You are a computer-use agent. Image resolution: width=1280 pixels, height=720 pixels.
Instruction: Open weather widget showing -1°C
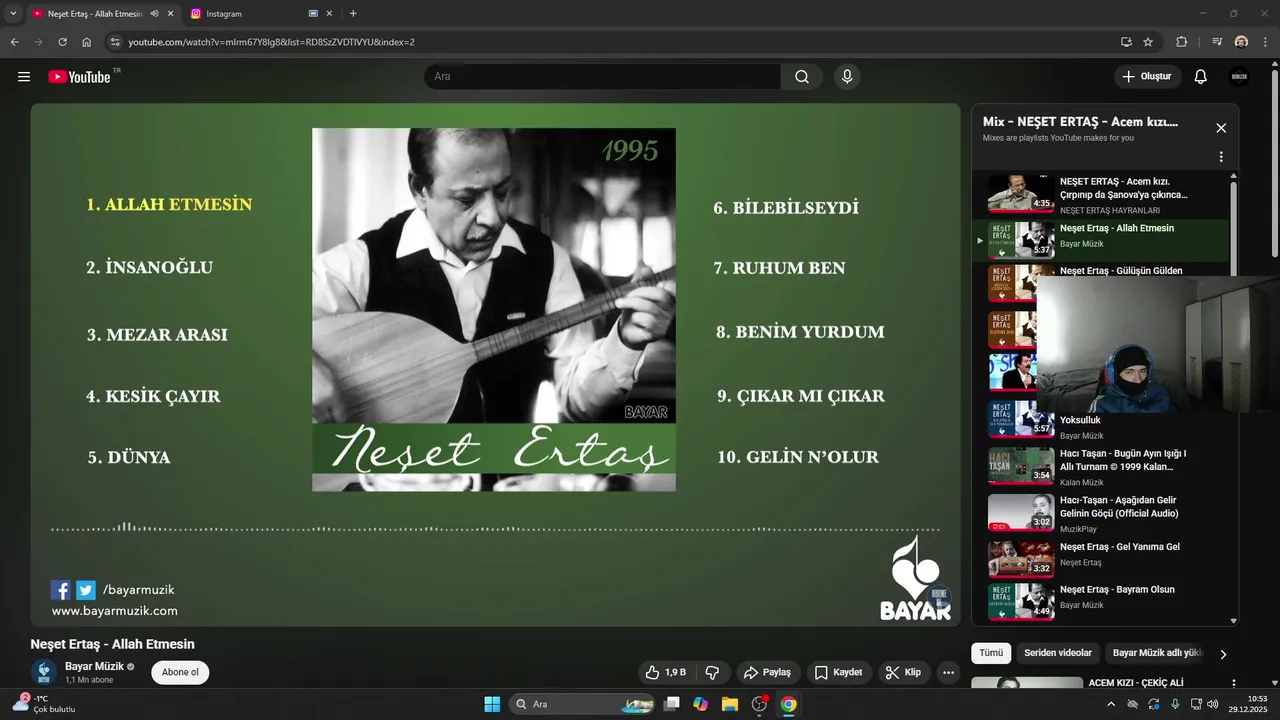45,704
